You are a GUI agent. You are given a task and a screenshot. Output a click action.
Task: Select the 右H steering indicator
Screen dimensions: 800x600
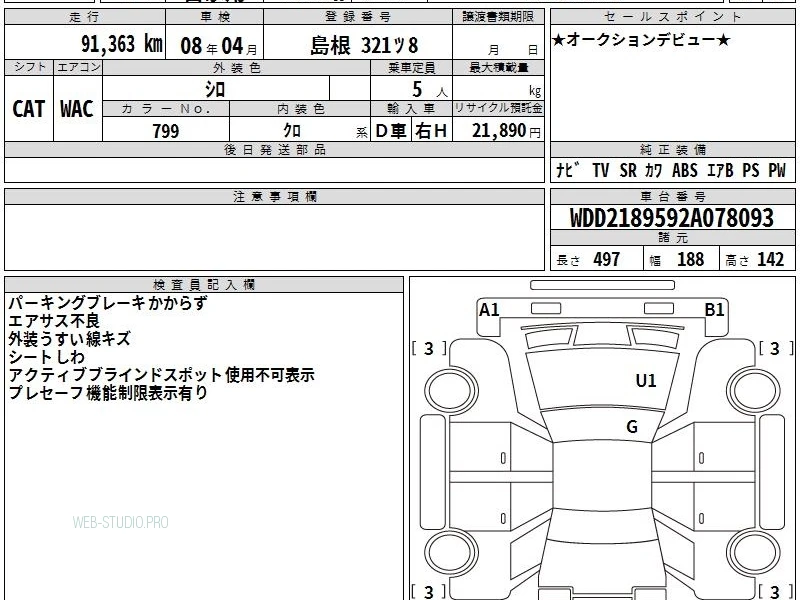pyautogui.click(x=431, y=131)
